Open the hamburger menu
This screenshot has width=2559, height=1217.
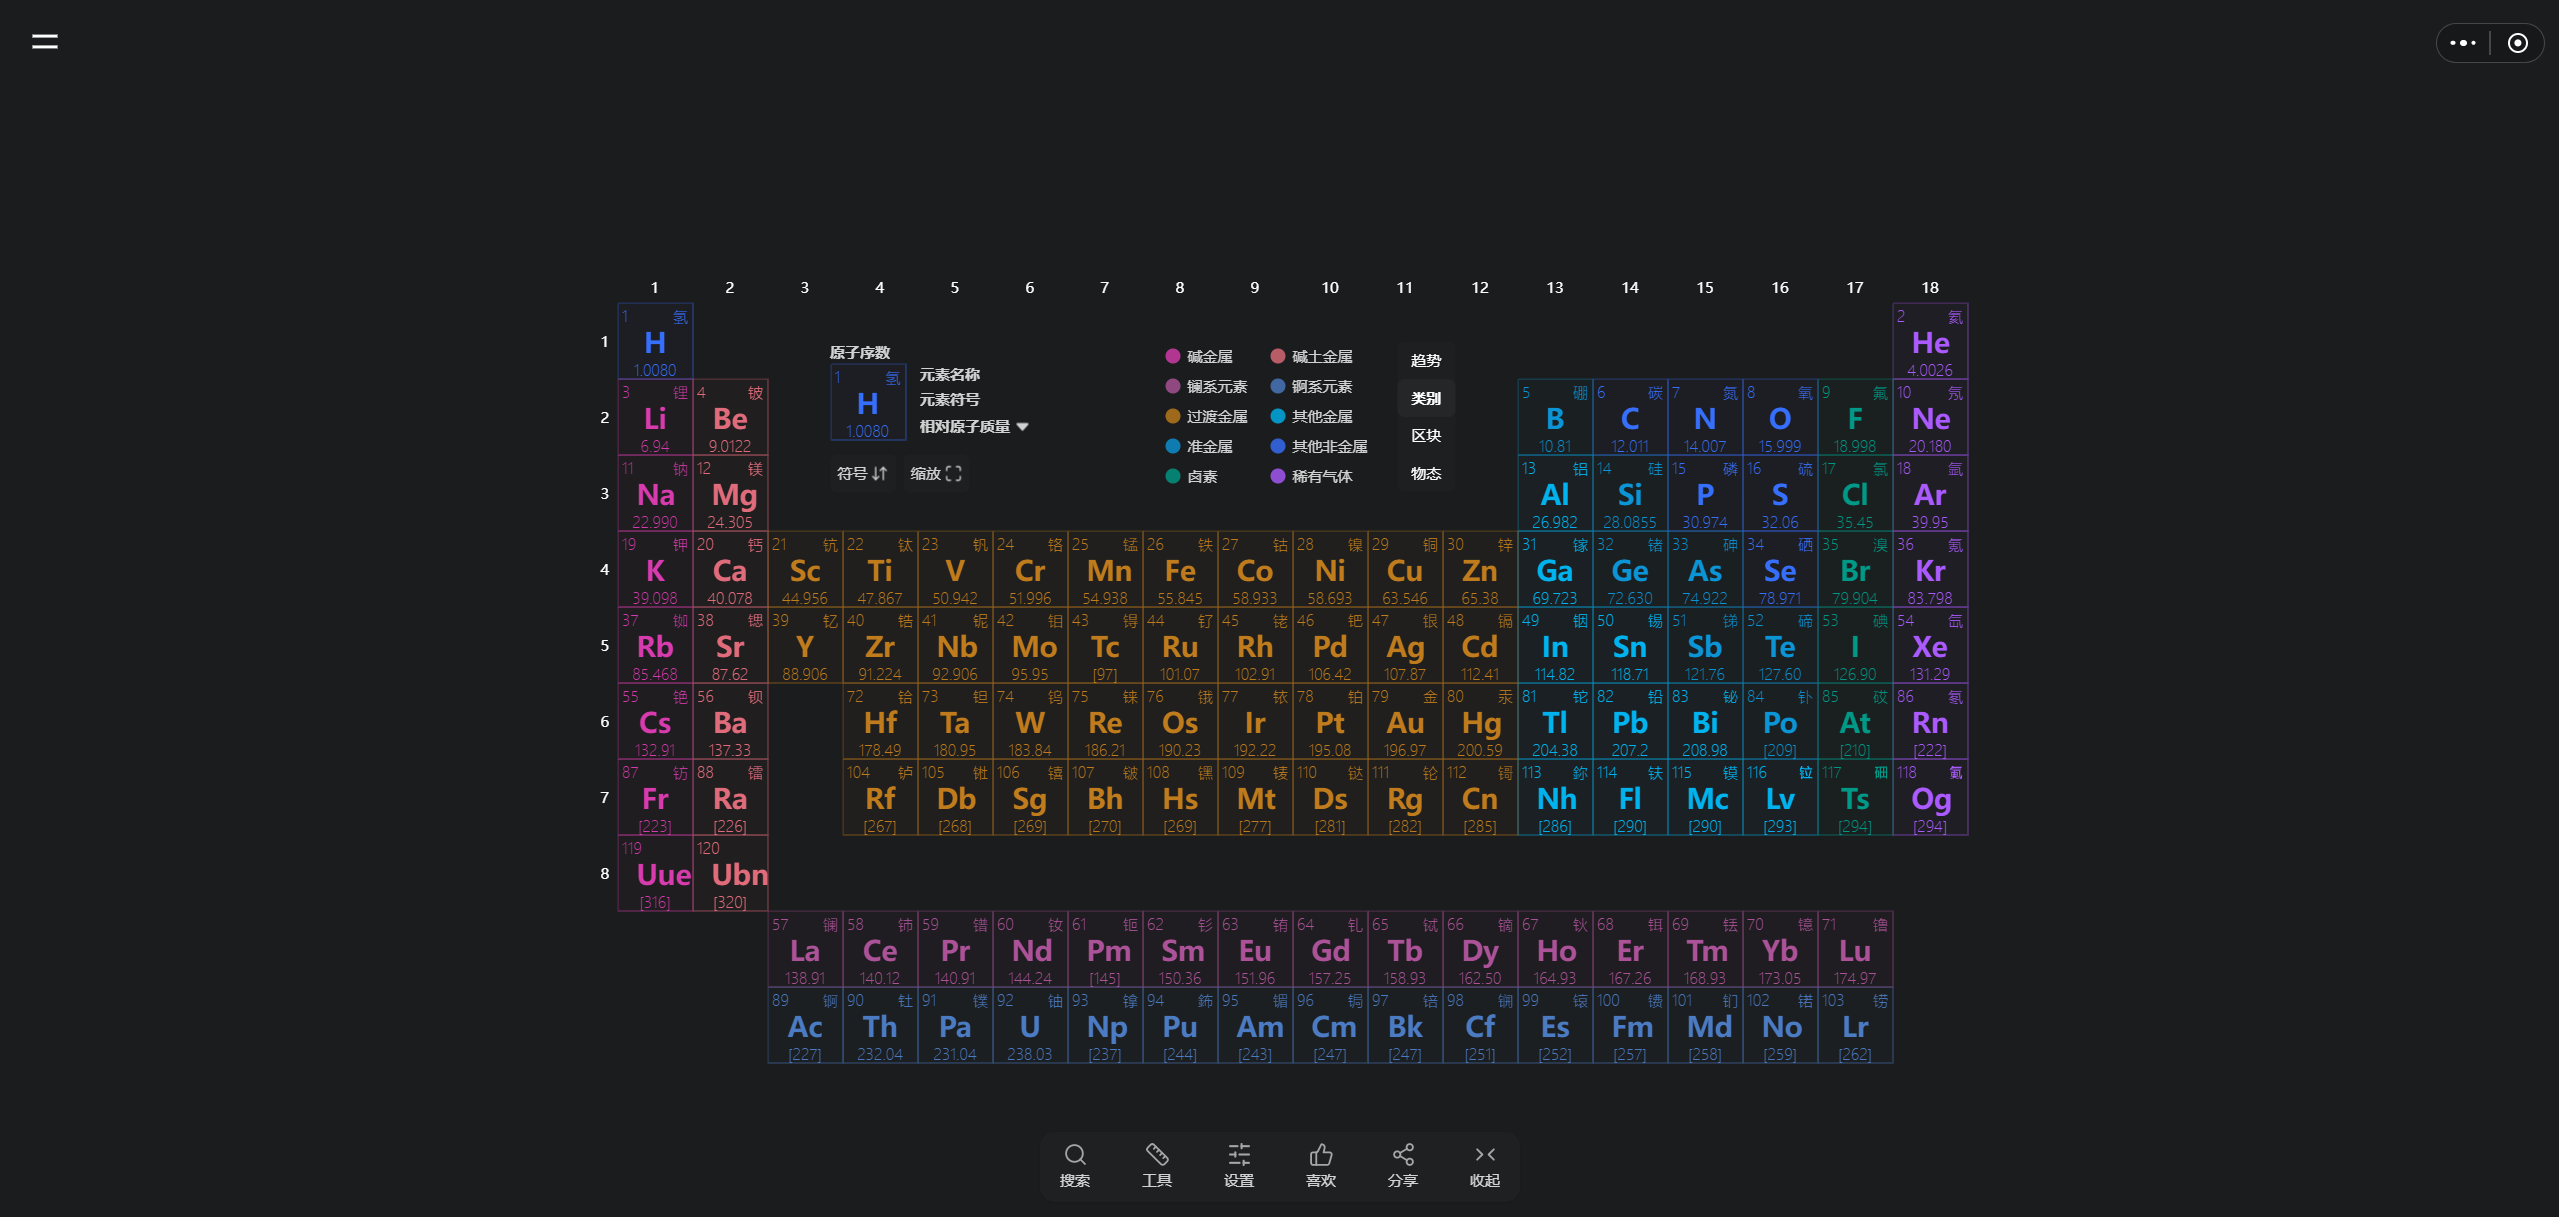45,41
